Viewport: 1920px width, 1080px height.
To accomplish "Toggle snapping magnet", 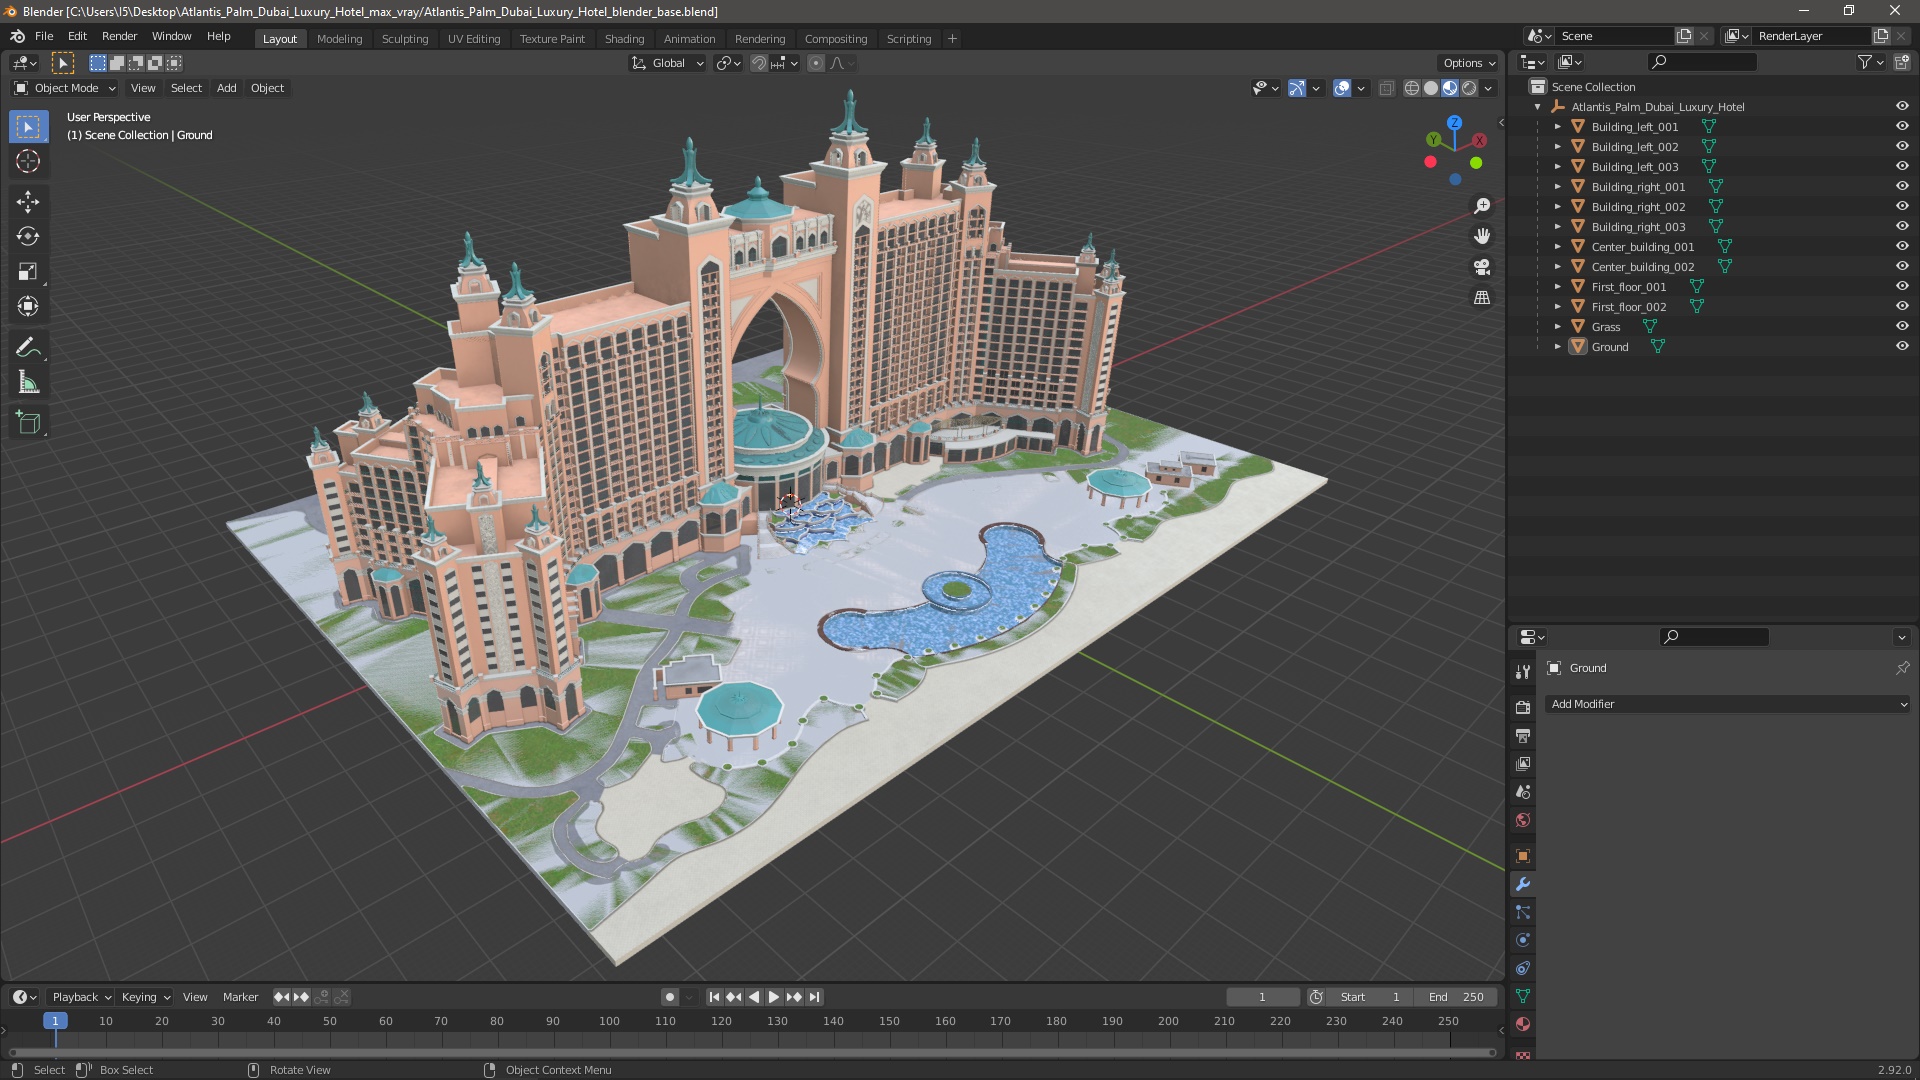I will pos(758,63).
